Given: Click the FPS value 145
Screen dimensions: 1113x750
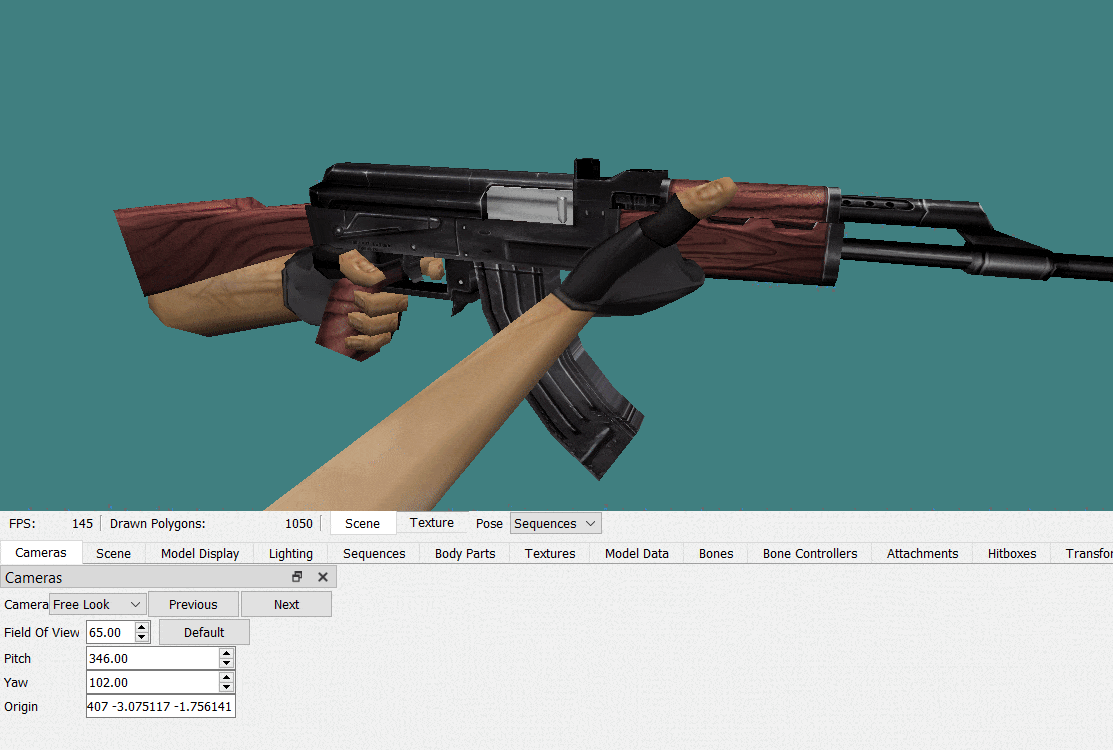Looking at the screenshot, I should [82, 524].
